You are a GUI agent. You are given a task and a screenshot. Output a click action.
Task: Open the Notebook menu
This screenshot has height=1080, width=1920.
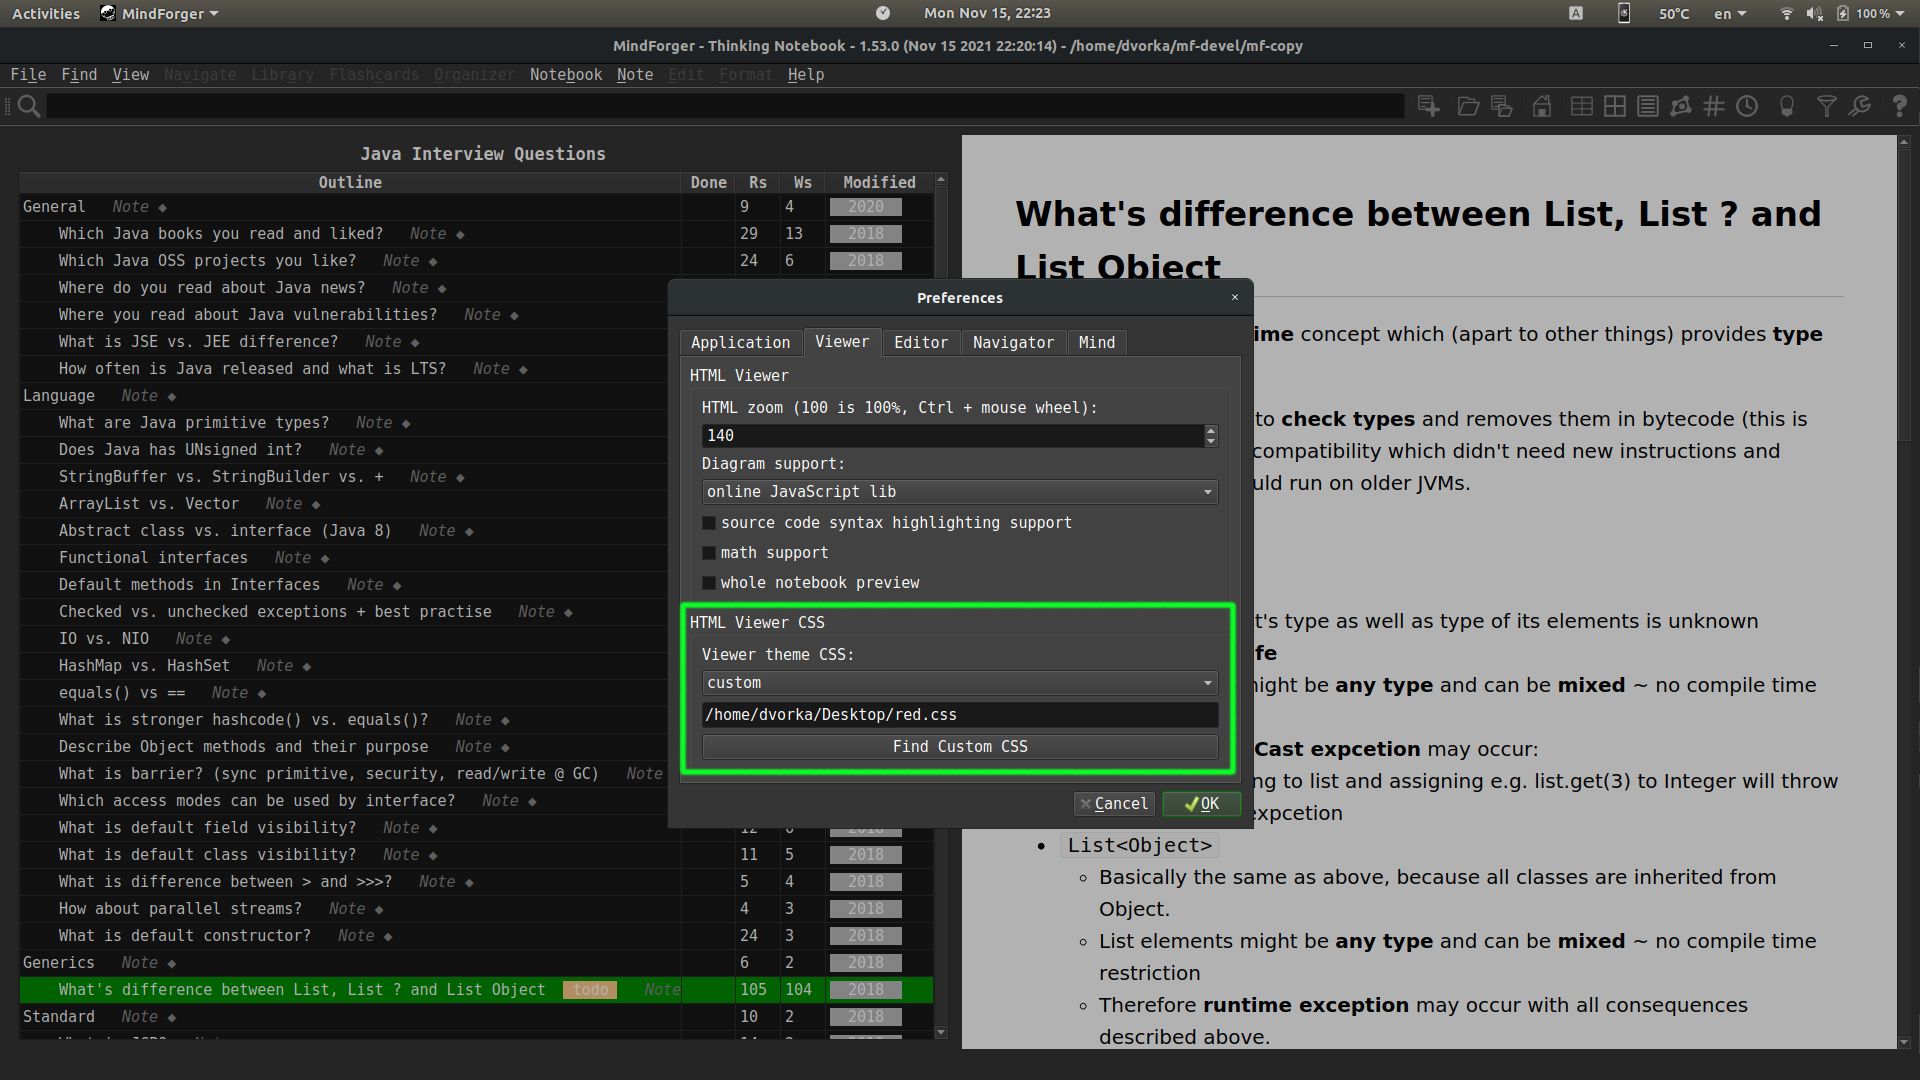(x=565, y=74)
